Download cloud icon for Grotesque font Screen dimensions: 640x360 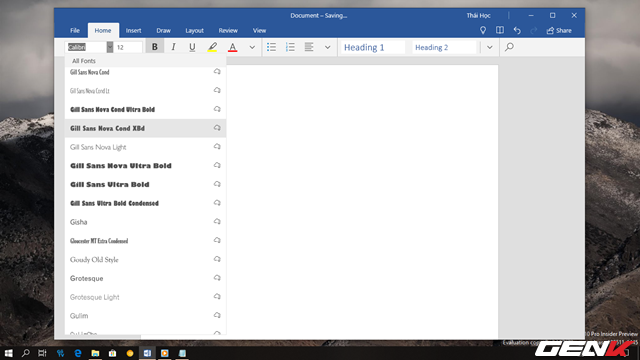(217, 278)
